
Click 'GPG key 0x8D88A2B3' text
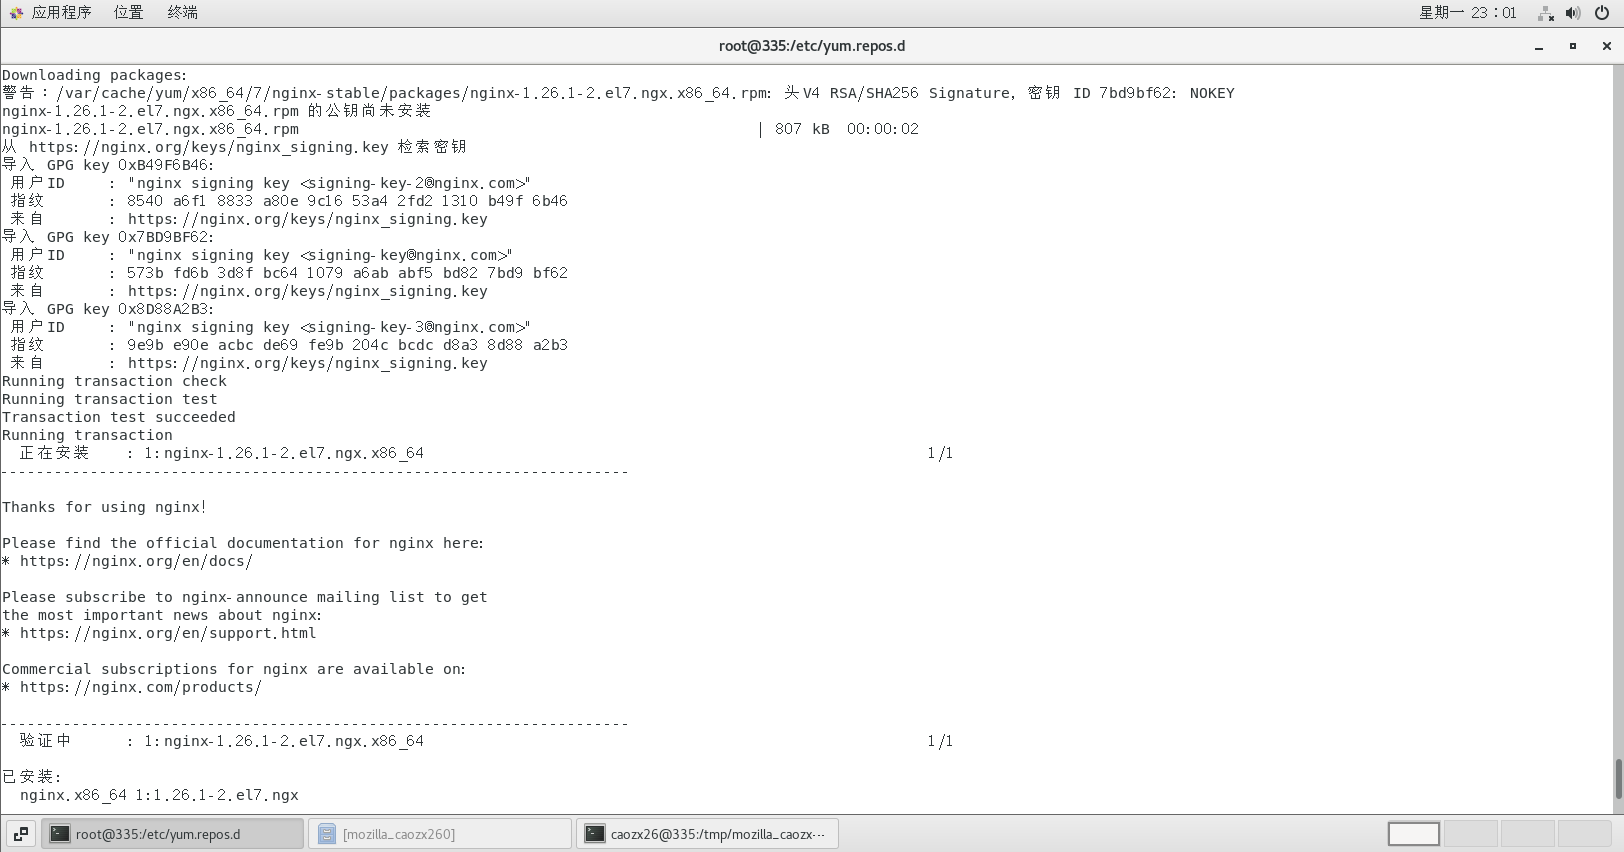coord(130,309)
